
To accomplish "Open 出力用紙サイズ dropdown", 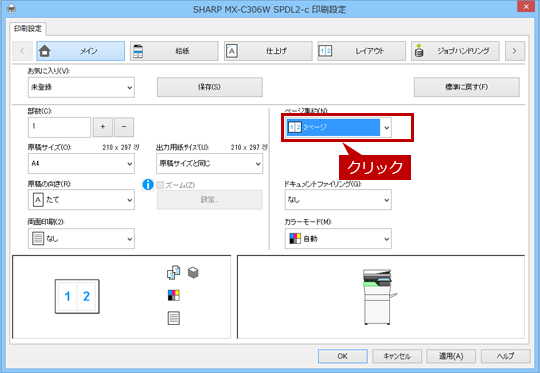I will pos(209,164).
